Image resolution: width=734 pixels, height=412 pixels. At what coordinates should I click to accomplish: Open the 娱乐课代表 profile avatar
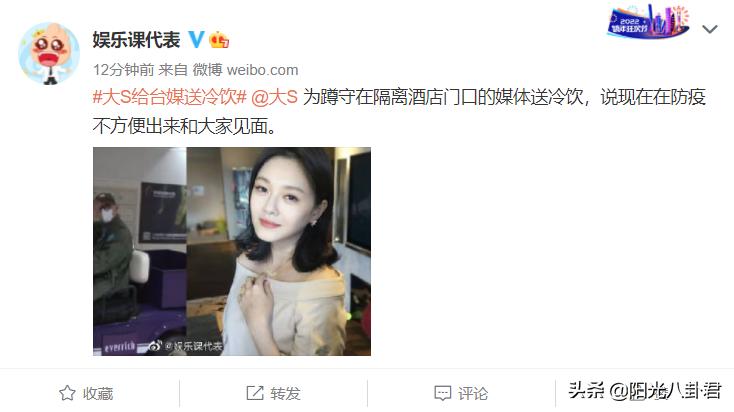click(49, 53)
